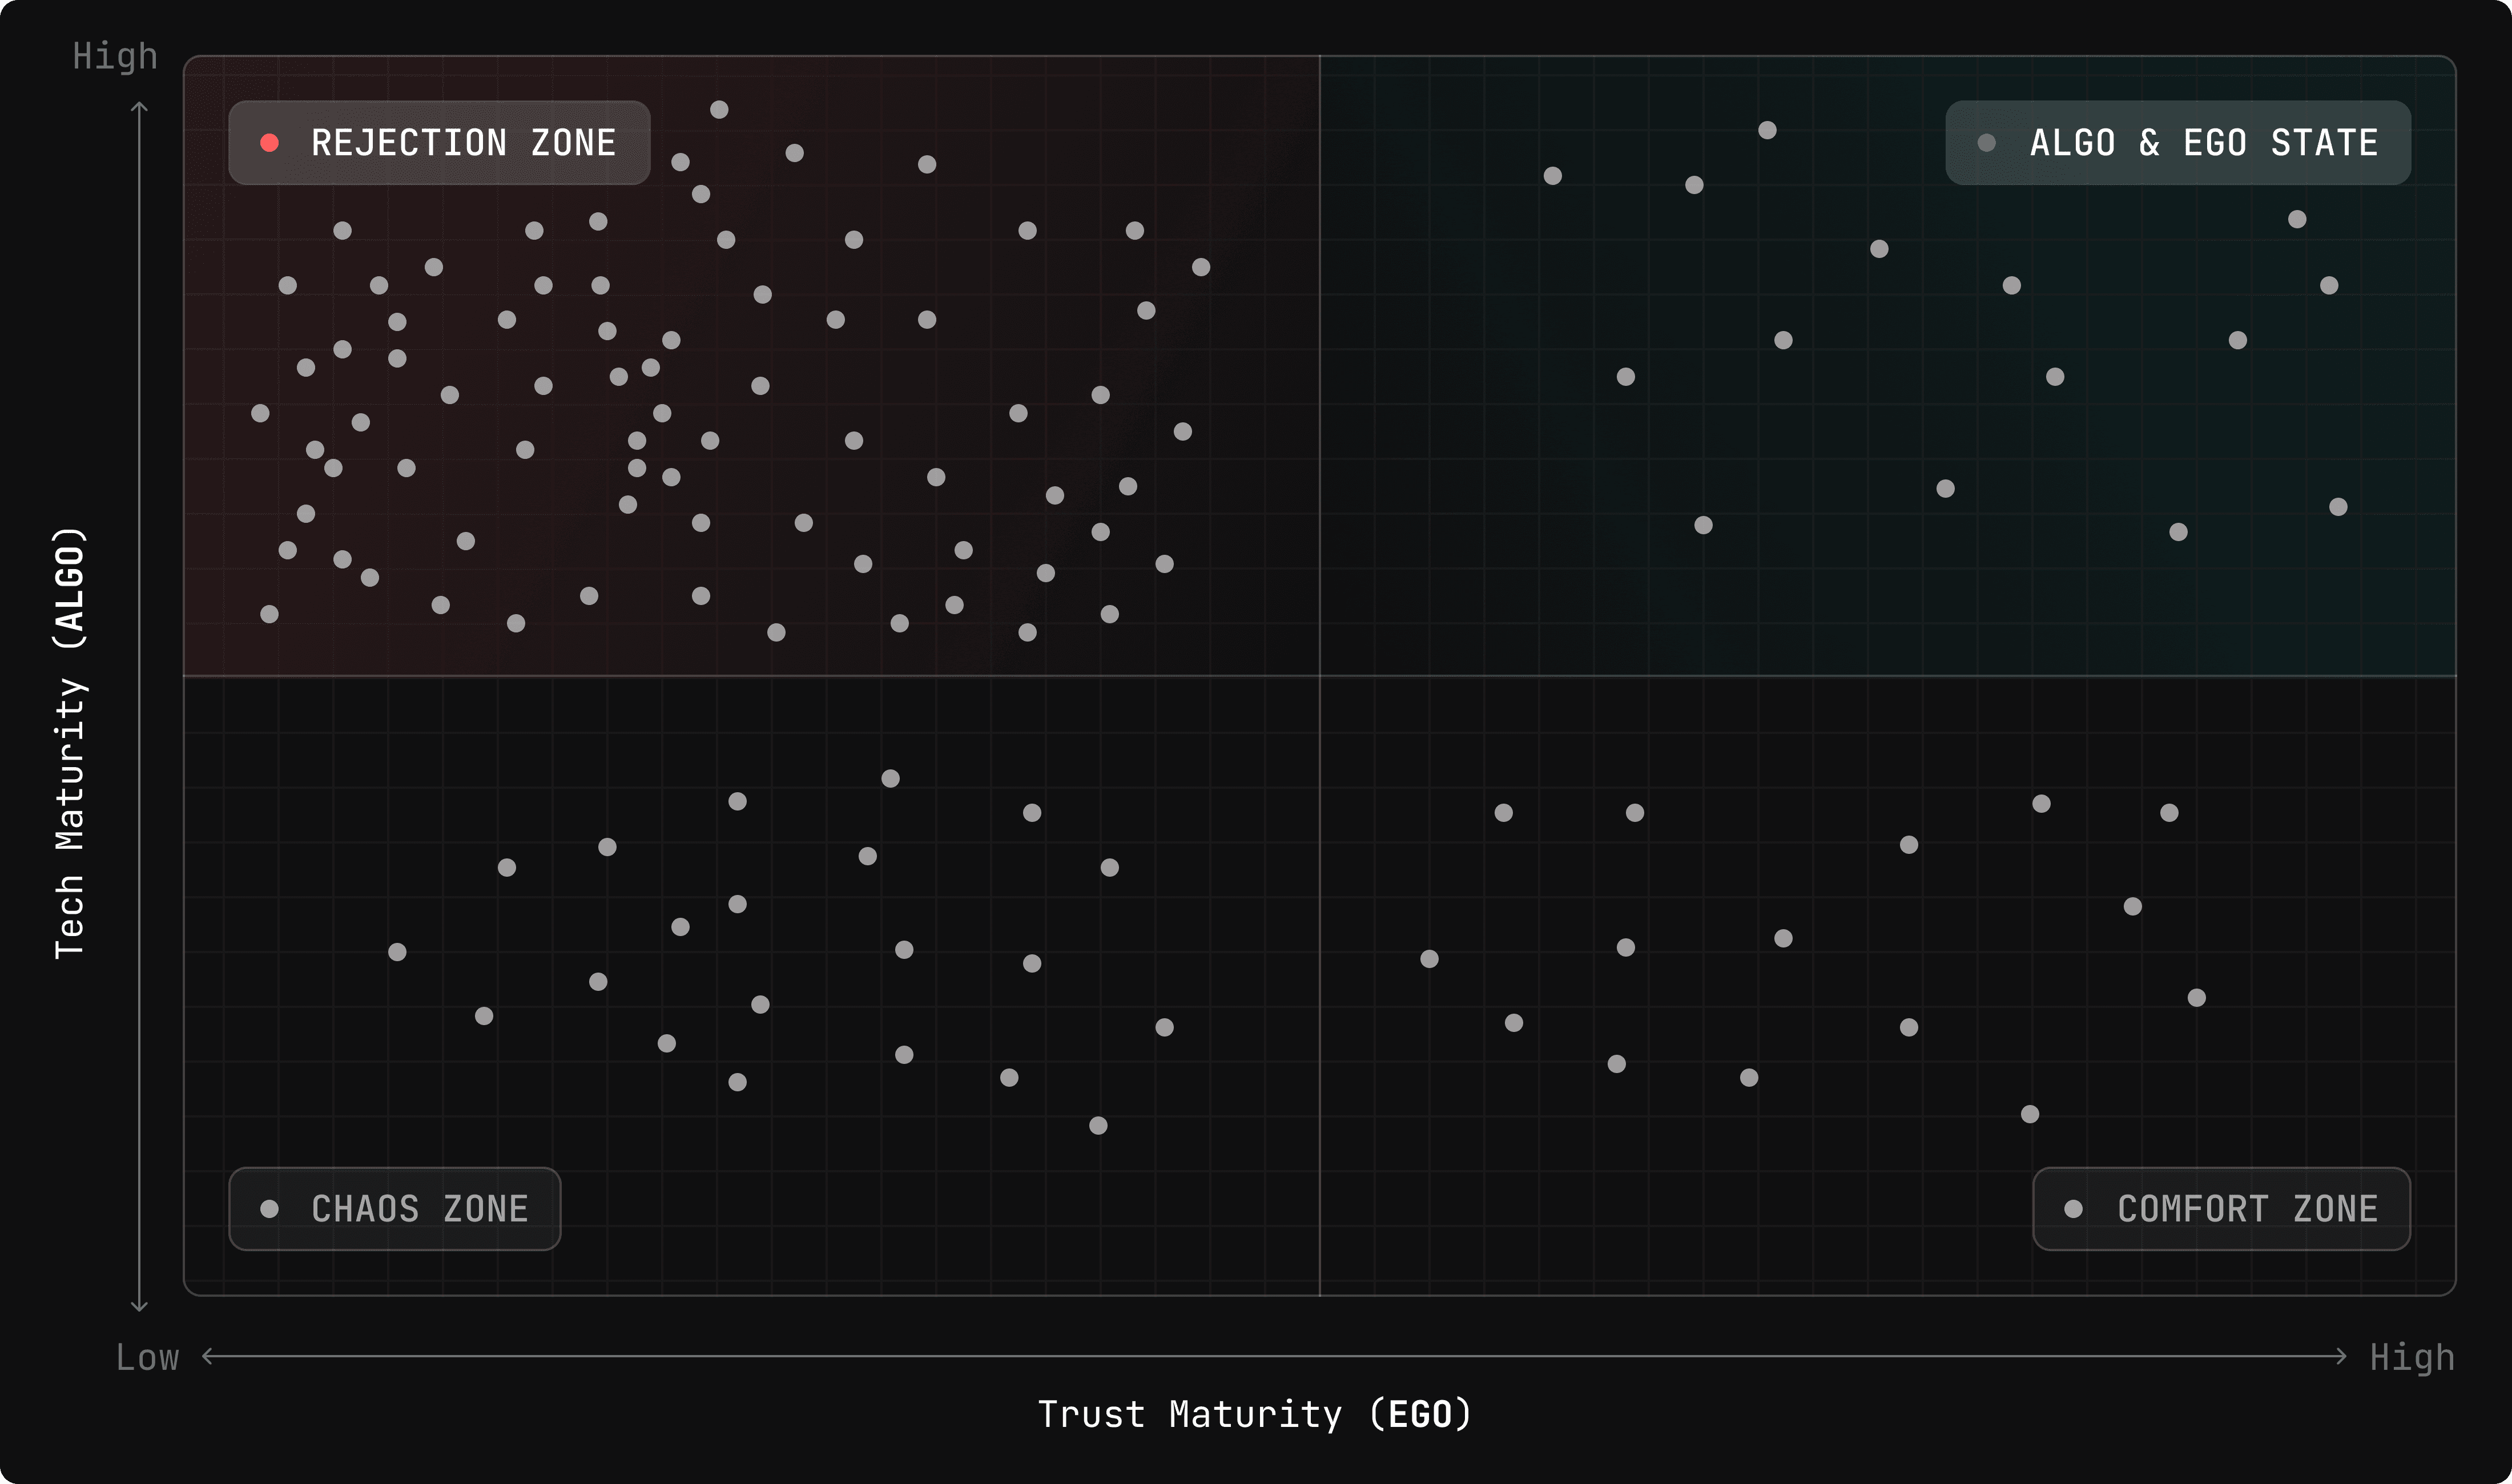This screenshot has height=1484, width=2512.
Task: Select the CHAOS ZONE label badge
Action: (x=395, y=1208)
